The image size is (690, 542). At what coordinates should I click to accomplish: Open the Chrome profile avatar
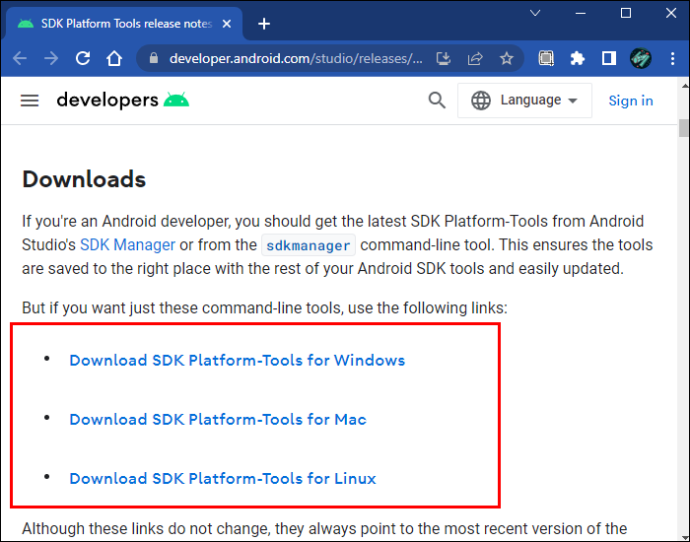[x=641, y=58]
